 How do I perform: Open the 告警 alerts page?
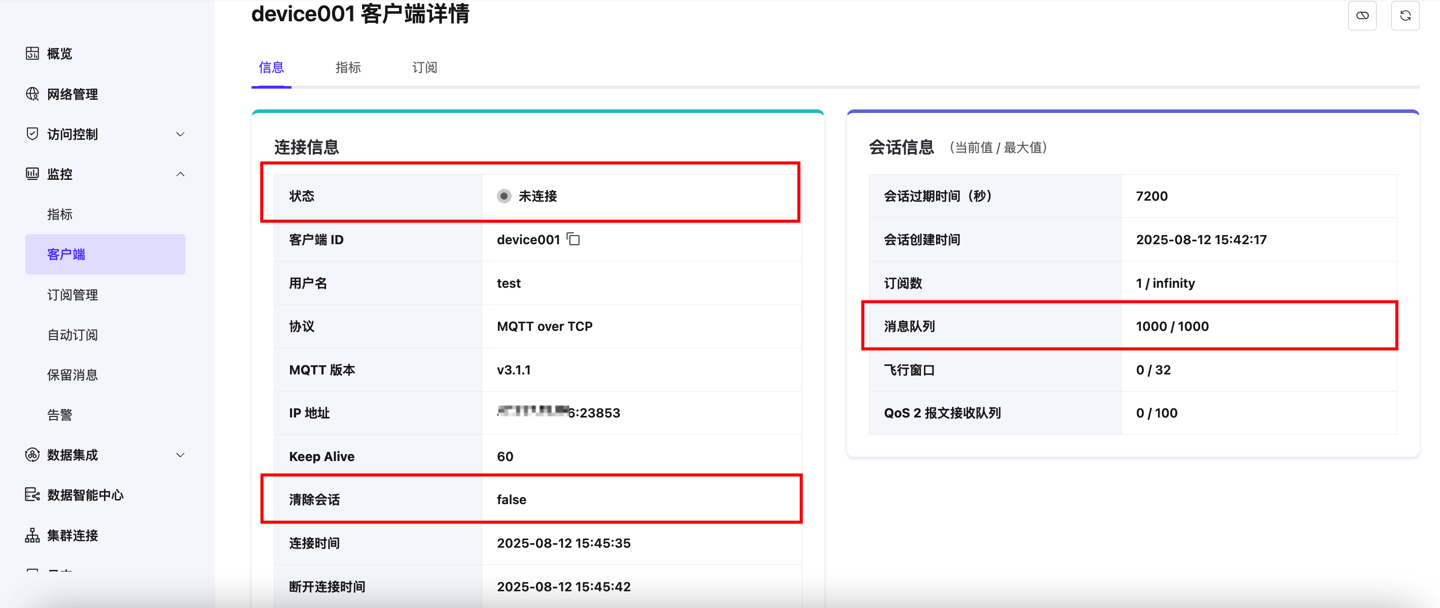pos(60,415)
